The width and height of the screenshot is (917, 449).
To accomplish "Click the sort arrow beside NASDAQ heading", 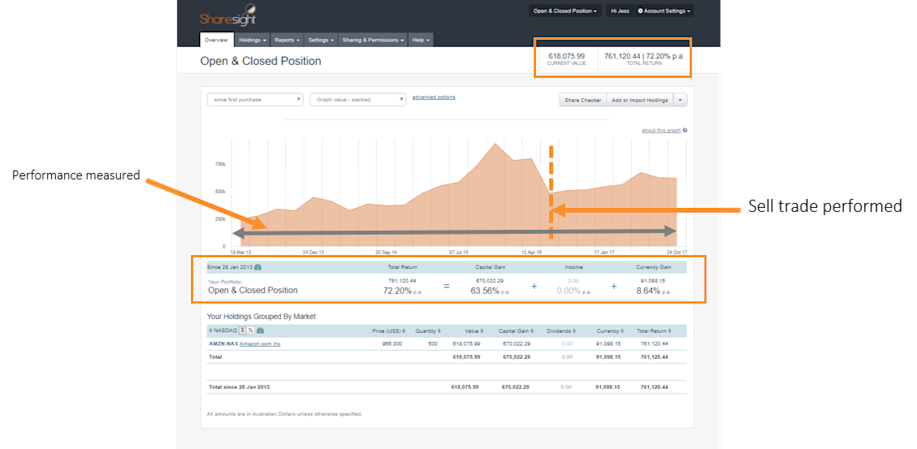I will [x=209, y=331].
